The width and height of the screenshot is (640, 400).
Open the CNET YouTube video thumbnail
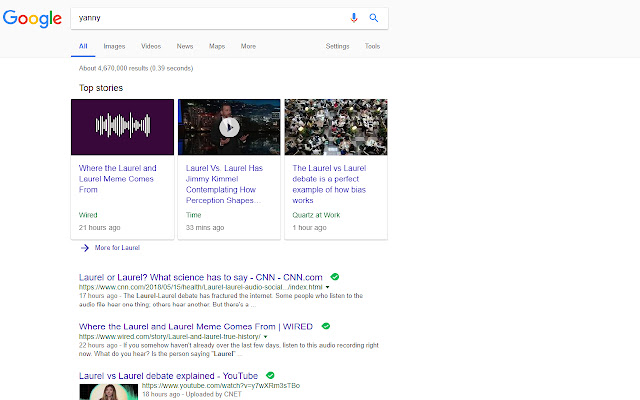109,392
